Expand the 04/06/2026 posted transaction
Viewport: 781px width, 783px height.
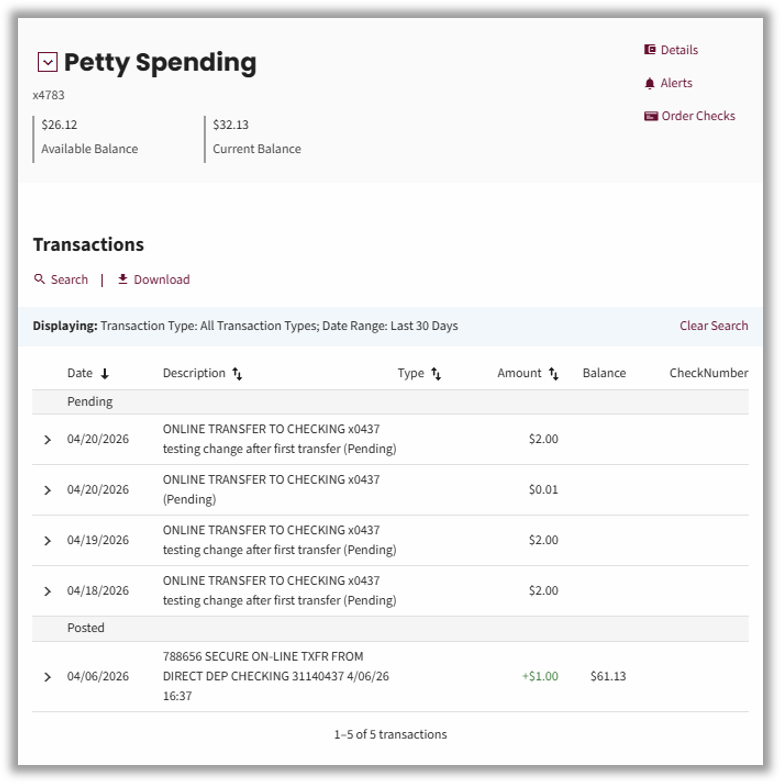click(47, 677)
